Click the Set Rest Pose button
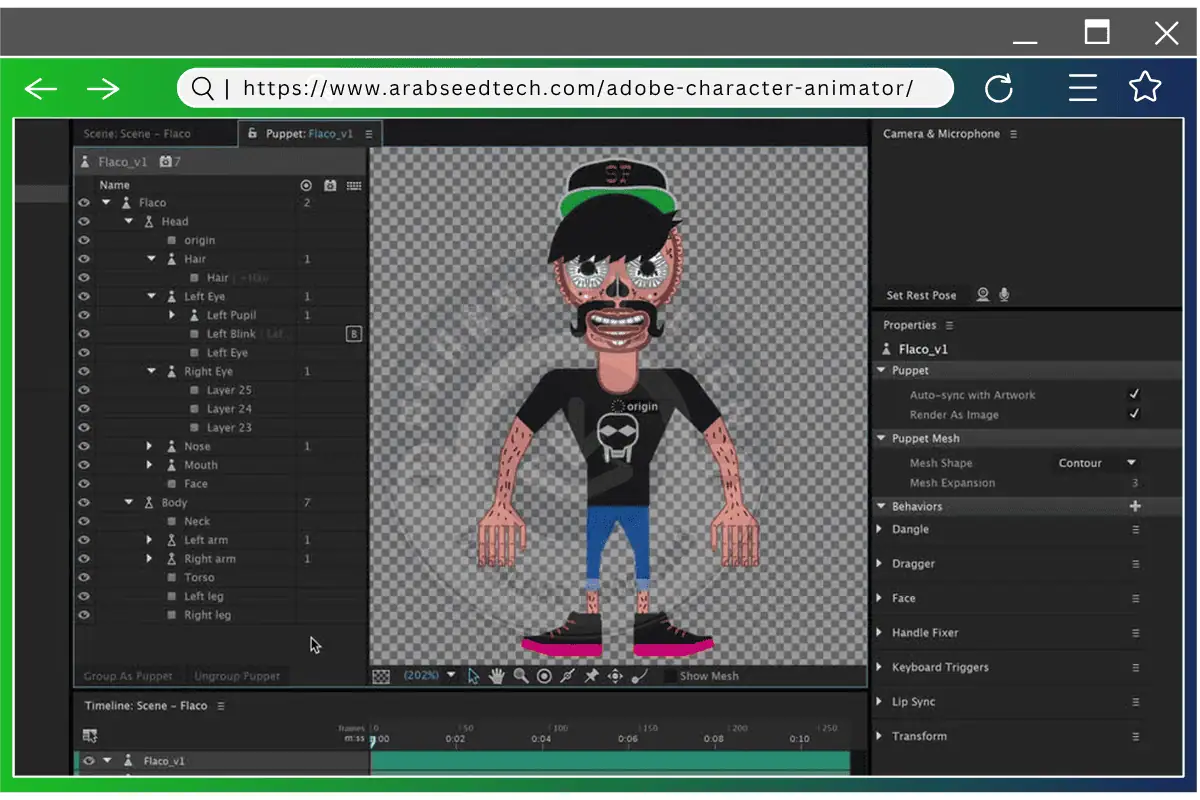1200x800 pixels. coord(921,294)
